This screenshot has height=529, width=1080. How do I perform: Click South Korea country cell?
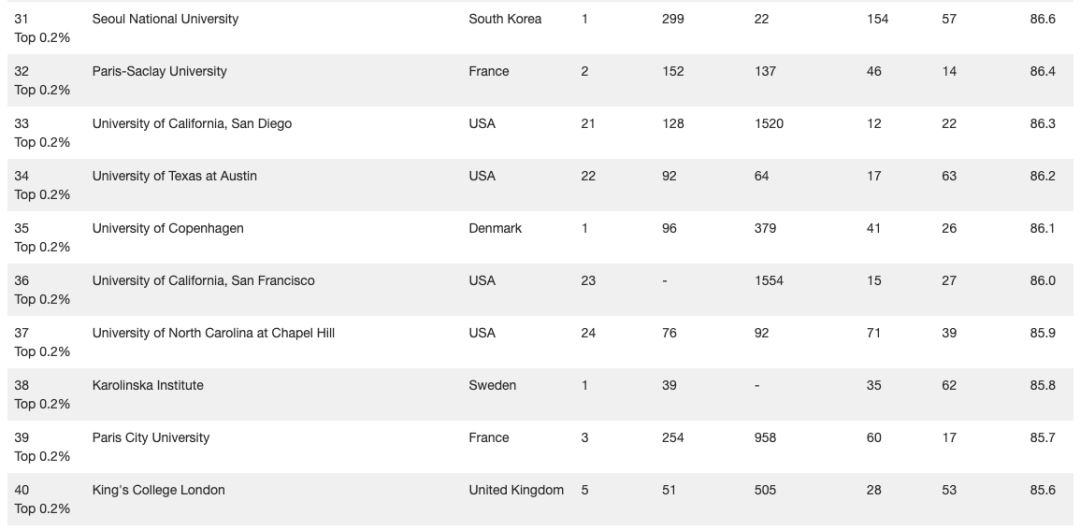[505, 19]
